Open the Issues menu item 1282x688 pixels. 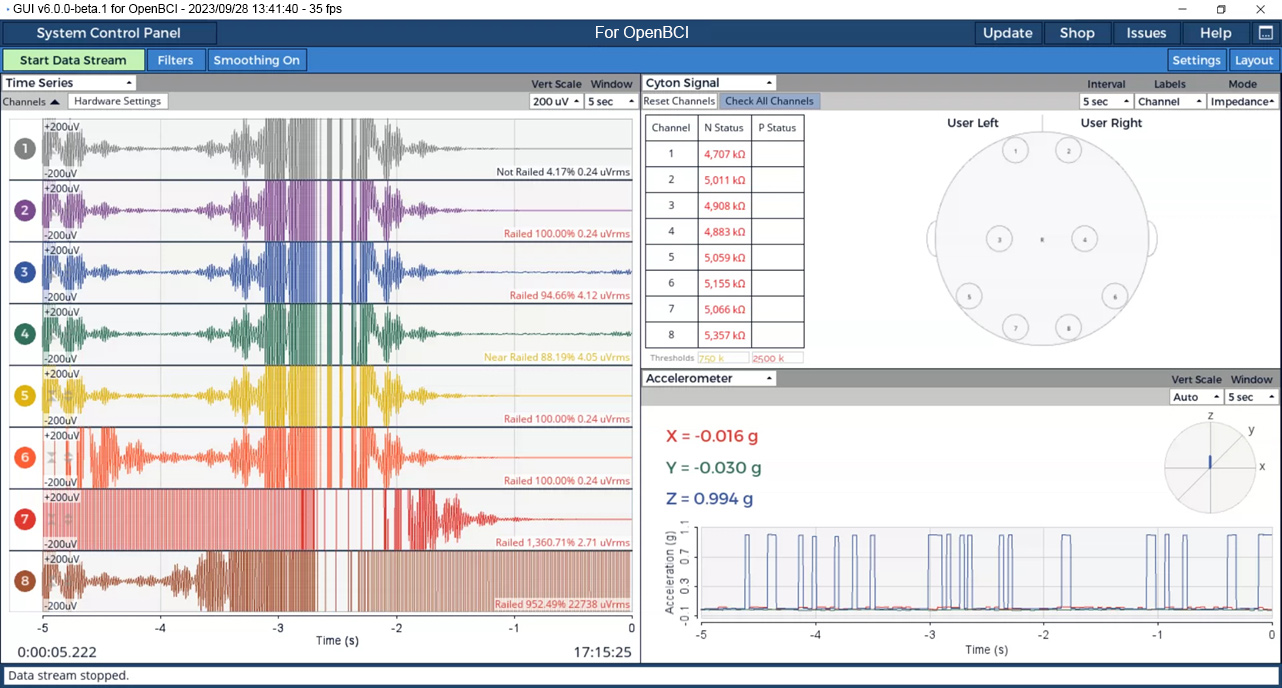[x=1146, y=33]
